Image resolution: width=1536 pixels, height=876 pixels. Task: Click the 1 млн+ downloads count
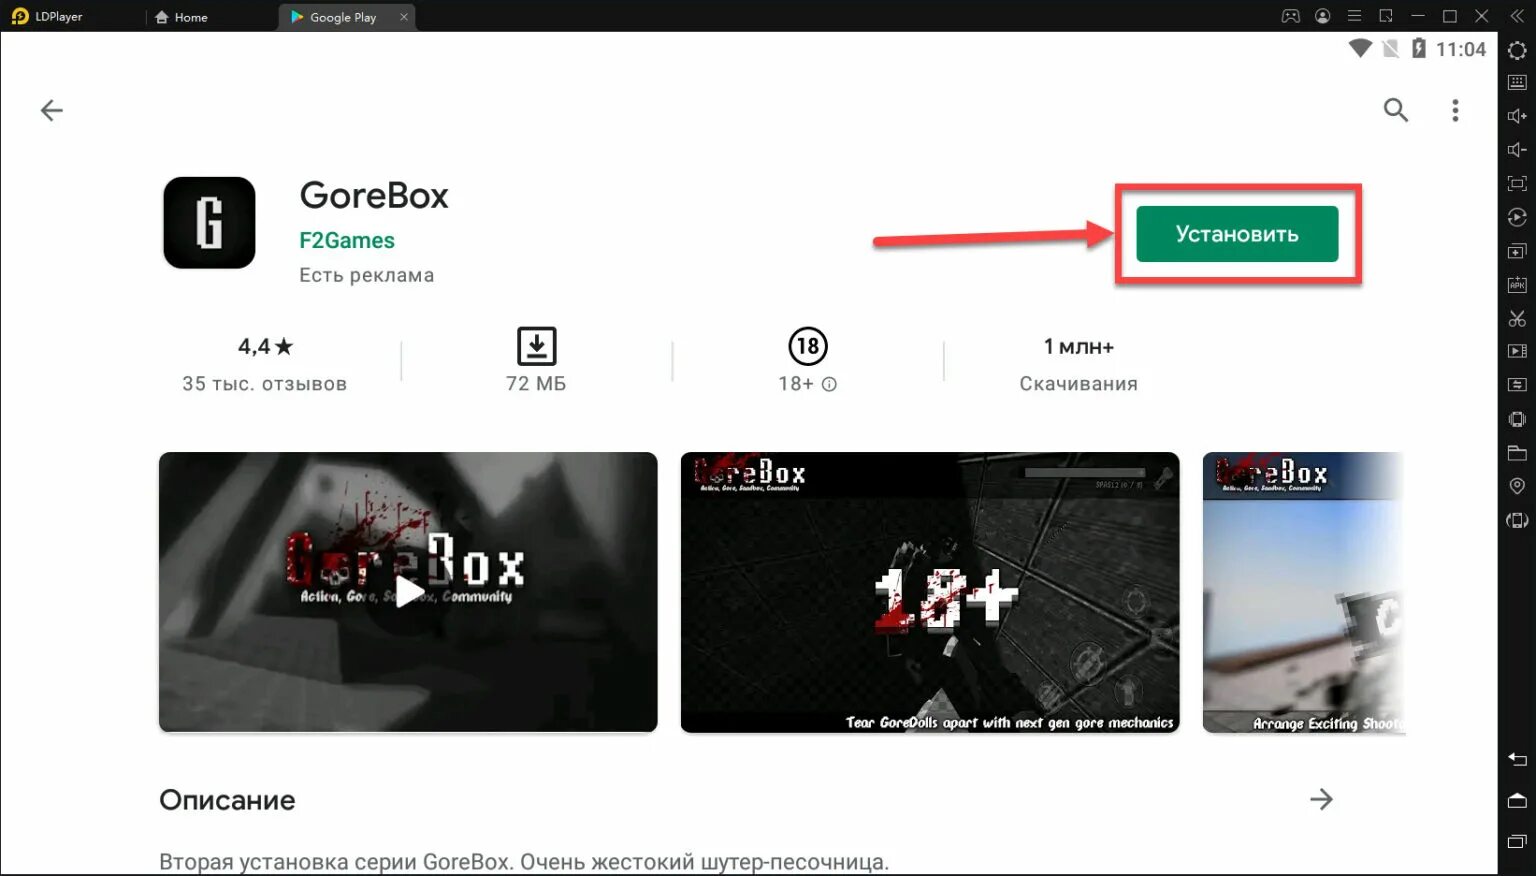(1078, 364)
